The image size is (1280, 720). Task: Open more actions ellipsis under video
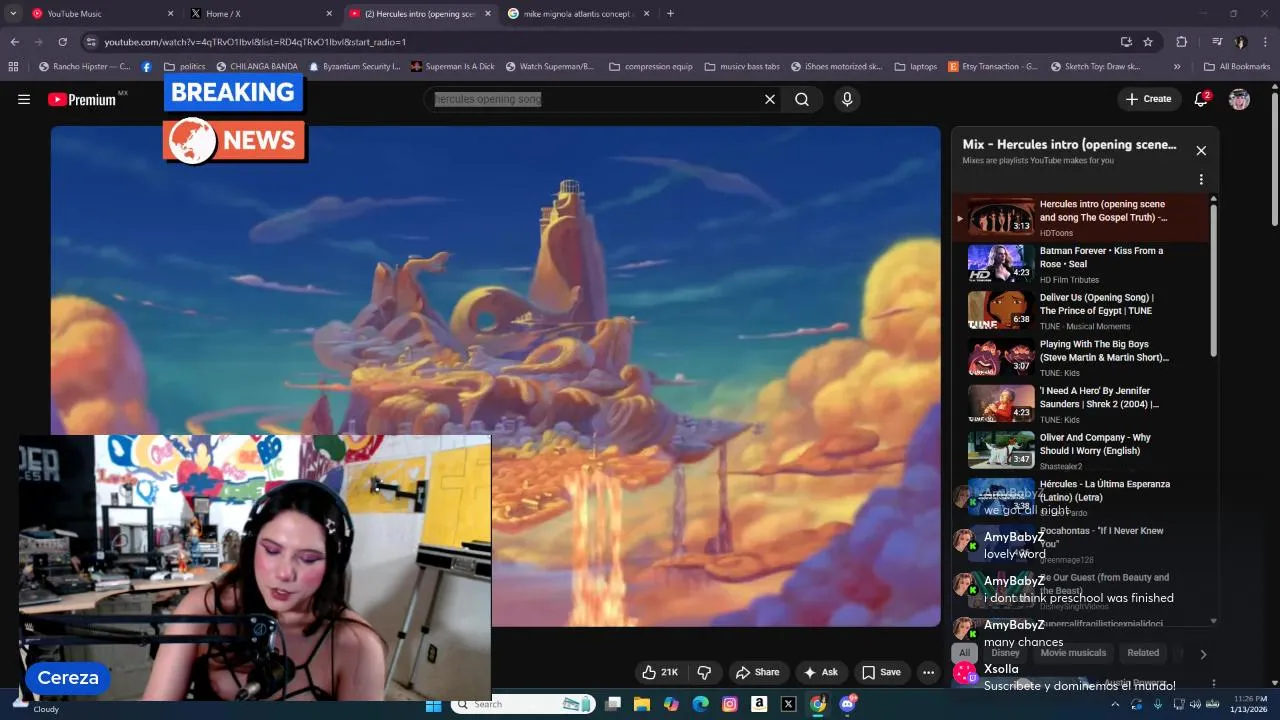[928, 672]
